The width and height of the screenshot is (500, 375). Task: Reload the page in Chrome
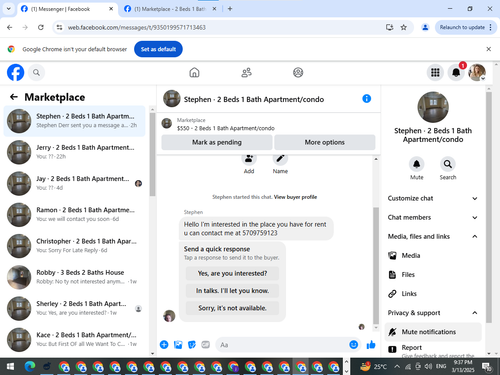pos(41,27)
